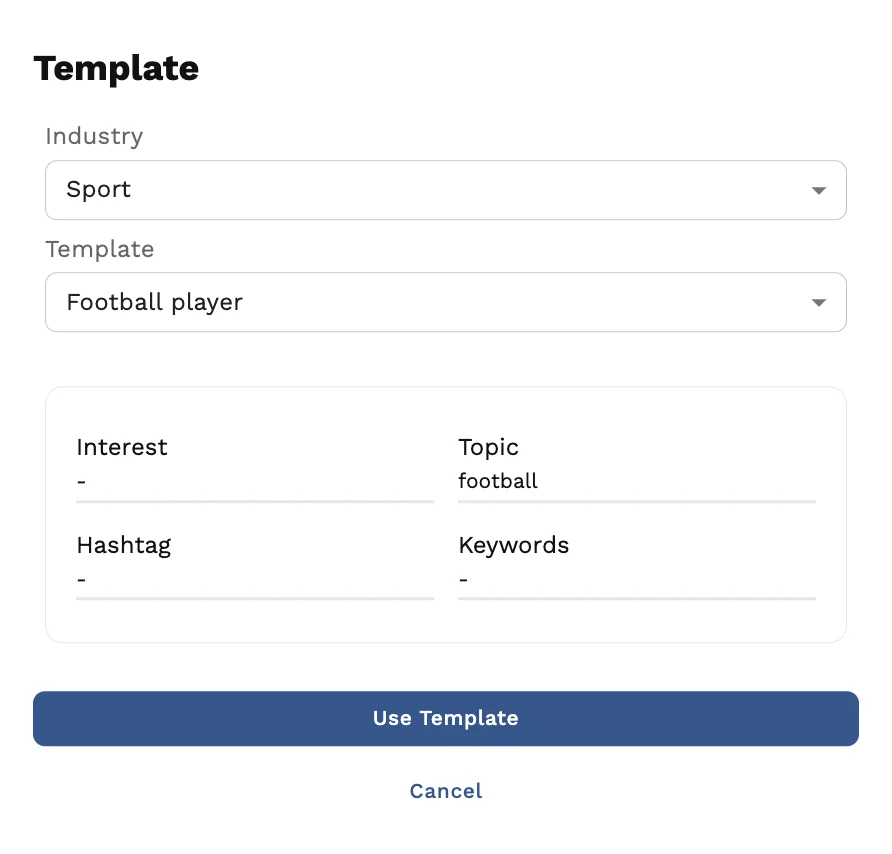
Task: Cancel the template dialog
Action: [x=446, y=791]
